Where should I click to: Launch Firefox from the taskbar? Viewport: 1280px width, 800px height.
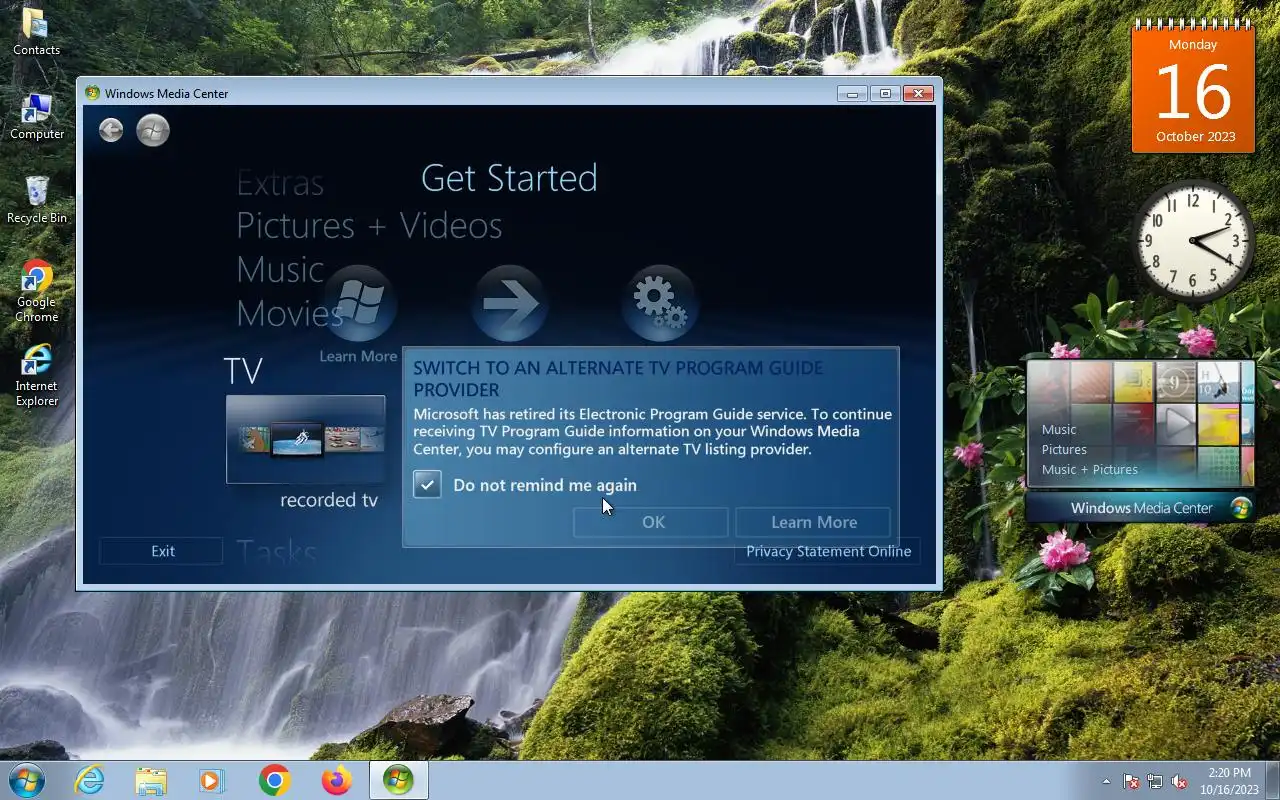click(336, 780)
